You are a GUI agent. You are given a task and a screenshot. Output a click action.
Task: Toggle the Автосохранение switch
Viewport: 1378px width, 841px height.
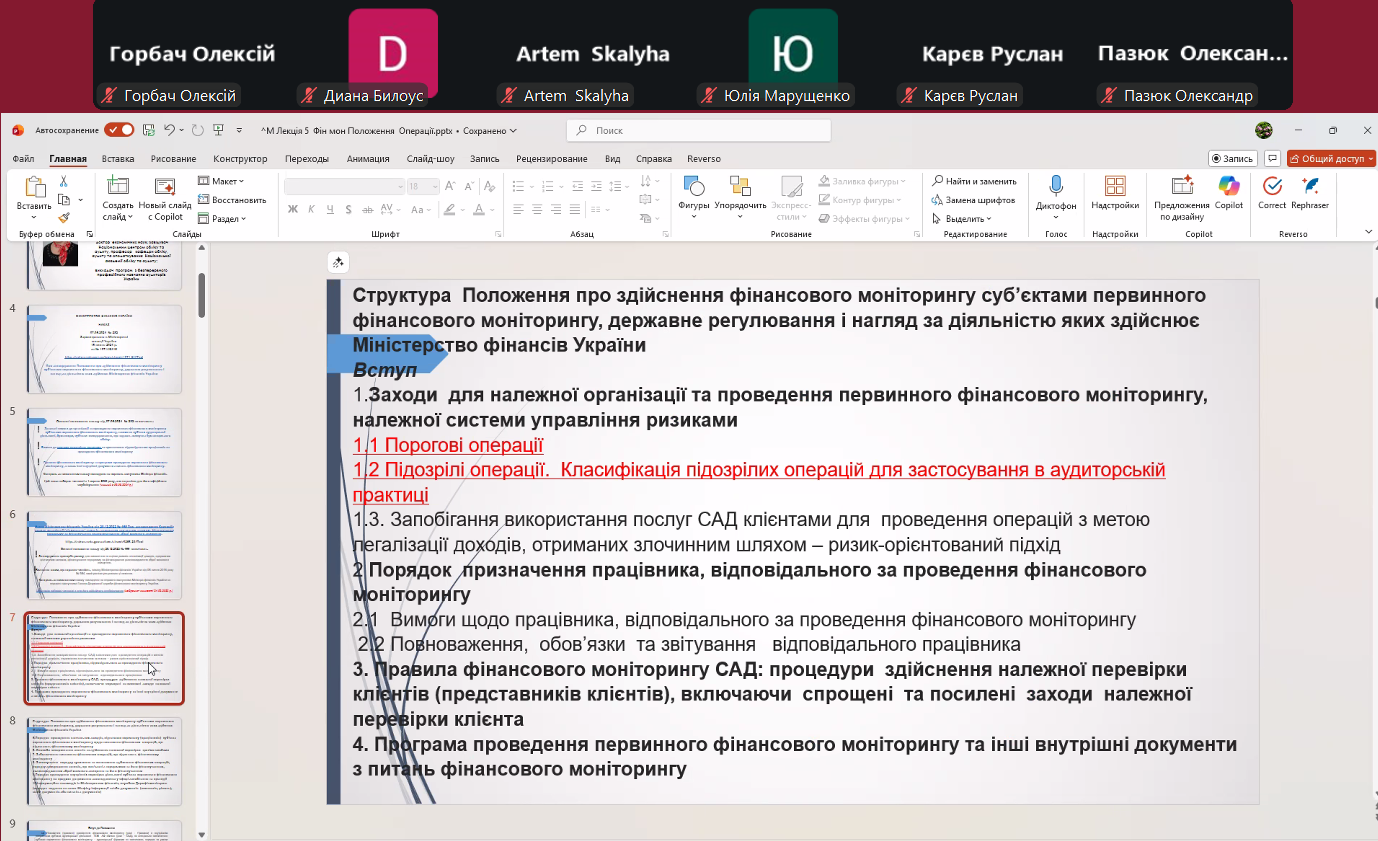(x=119, y=130)
